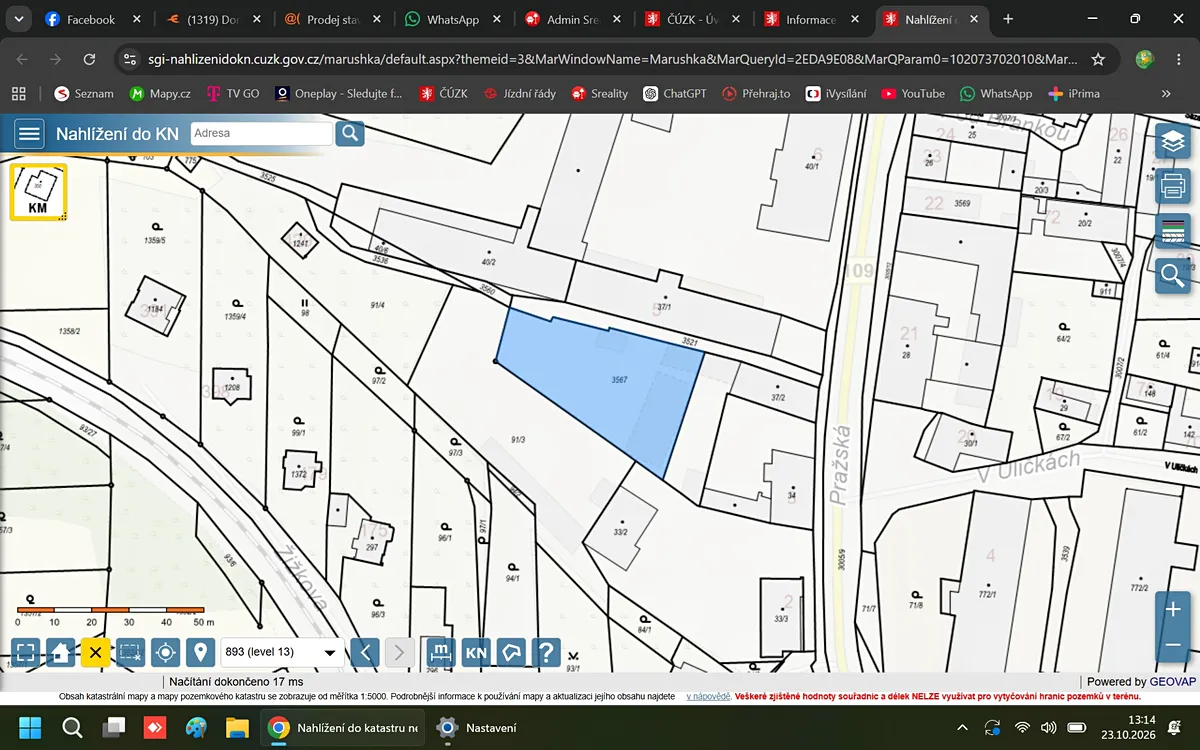The image size is (1200, 750).
Task: Open the help question mark button
Action: (x=546, y=653)
